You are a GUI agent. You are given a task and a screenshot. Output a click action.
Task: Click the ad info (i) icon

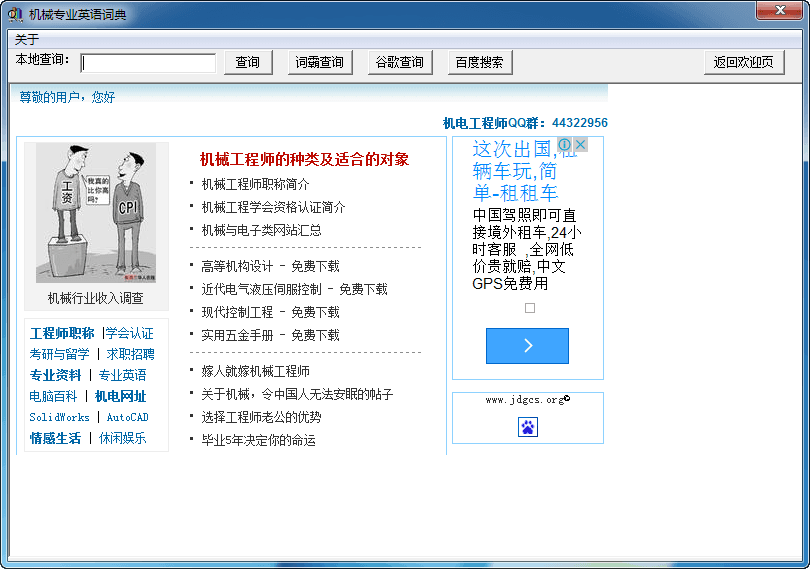565,145
